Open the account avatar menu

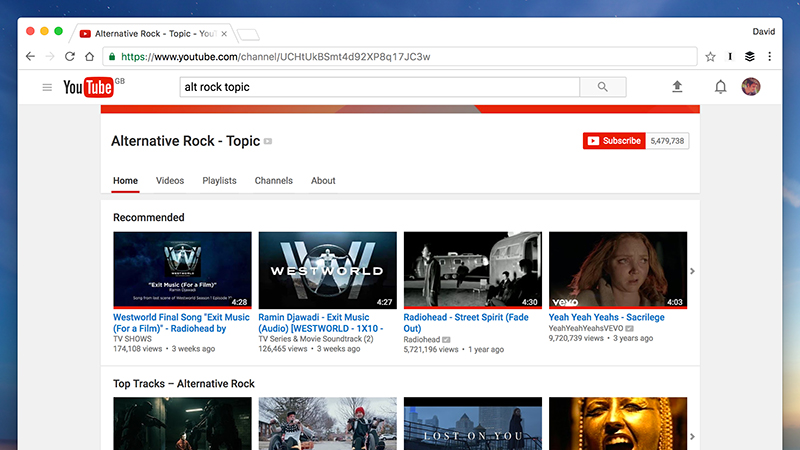(x=751, y=87)
